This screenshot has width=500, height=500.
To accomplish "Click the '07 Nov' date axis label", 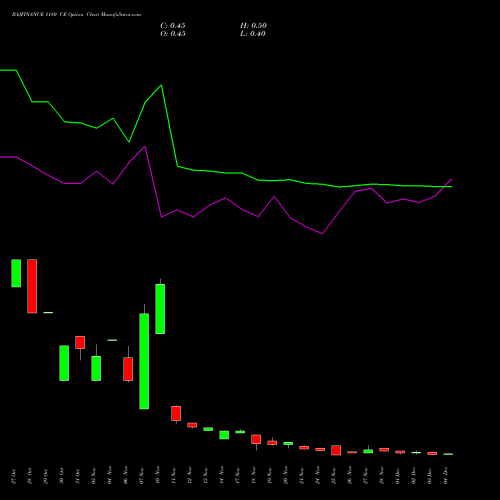I will tap(142, 476).
